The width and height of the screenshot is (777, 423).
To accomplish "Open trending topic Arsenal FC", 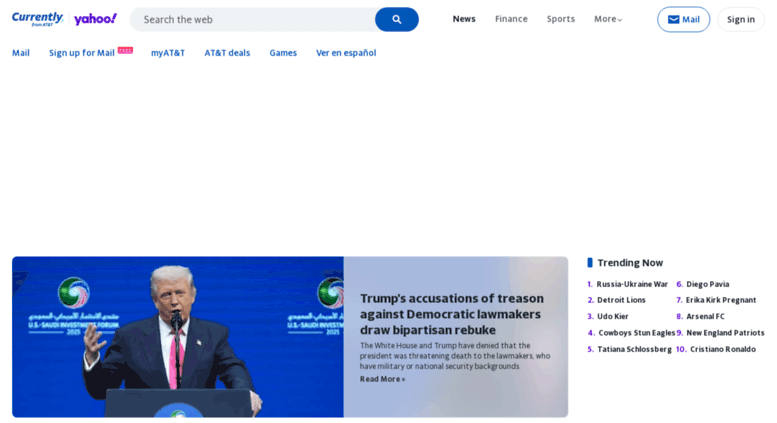I will click(x=705, y=316).
